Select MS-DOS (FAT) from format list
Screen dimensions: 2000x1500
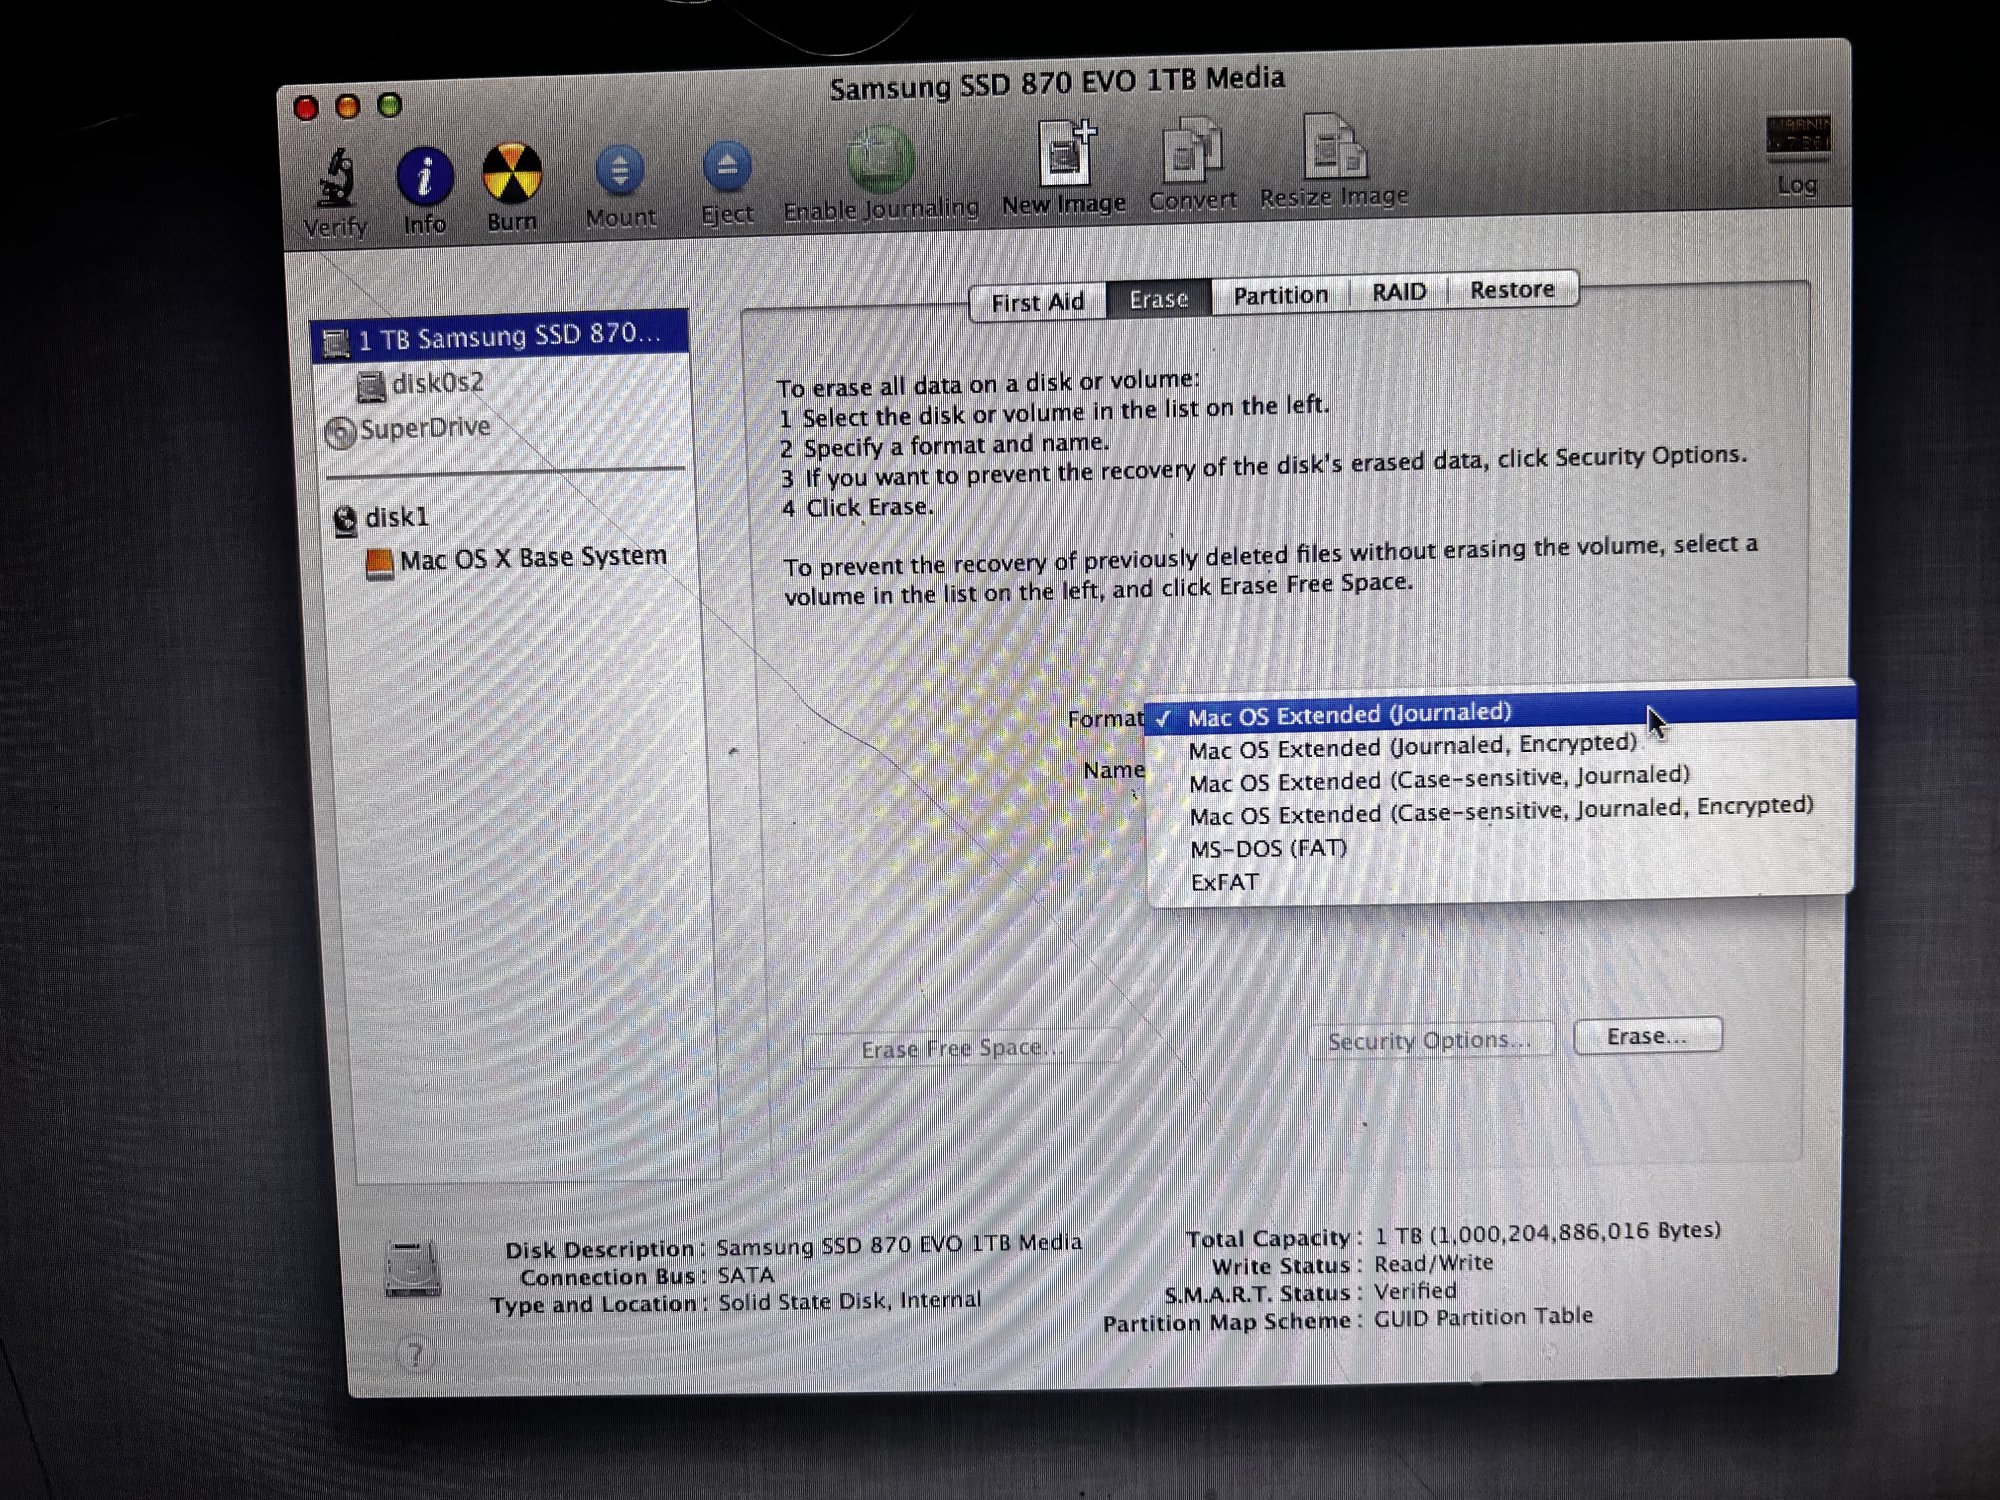point(1268,849)
